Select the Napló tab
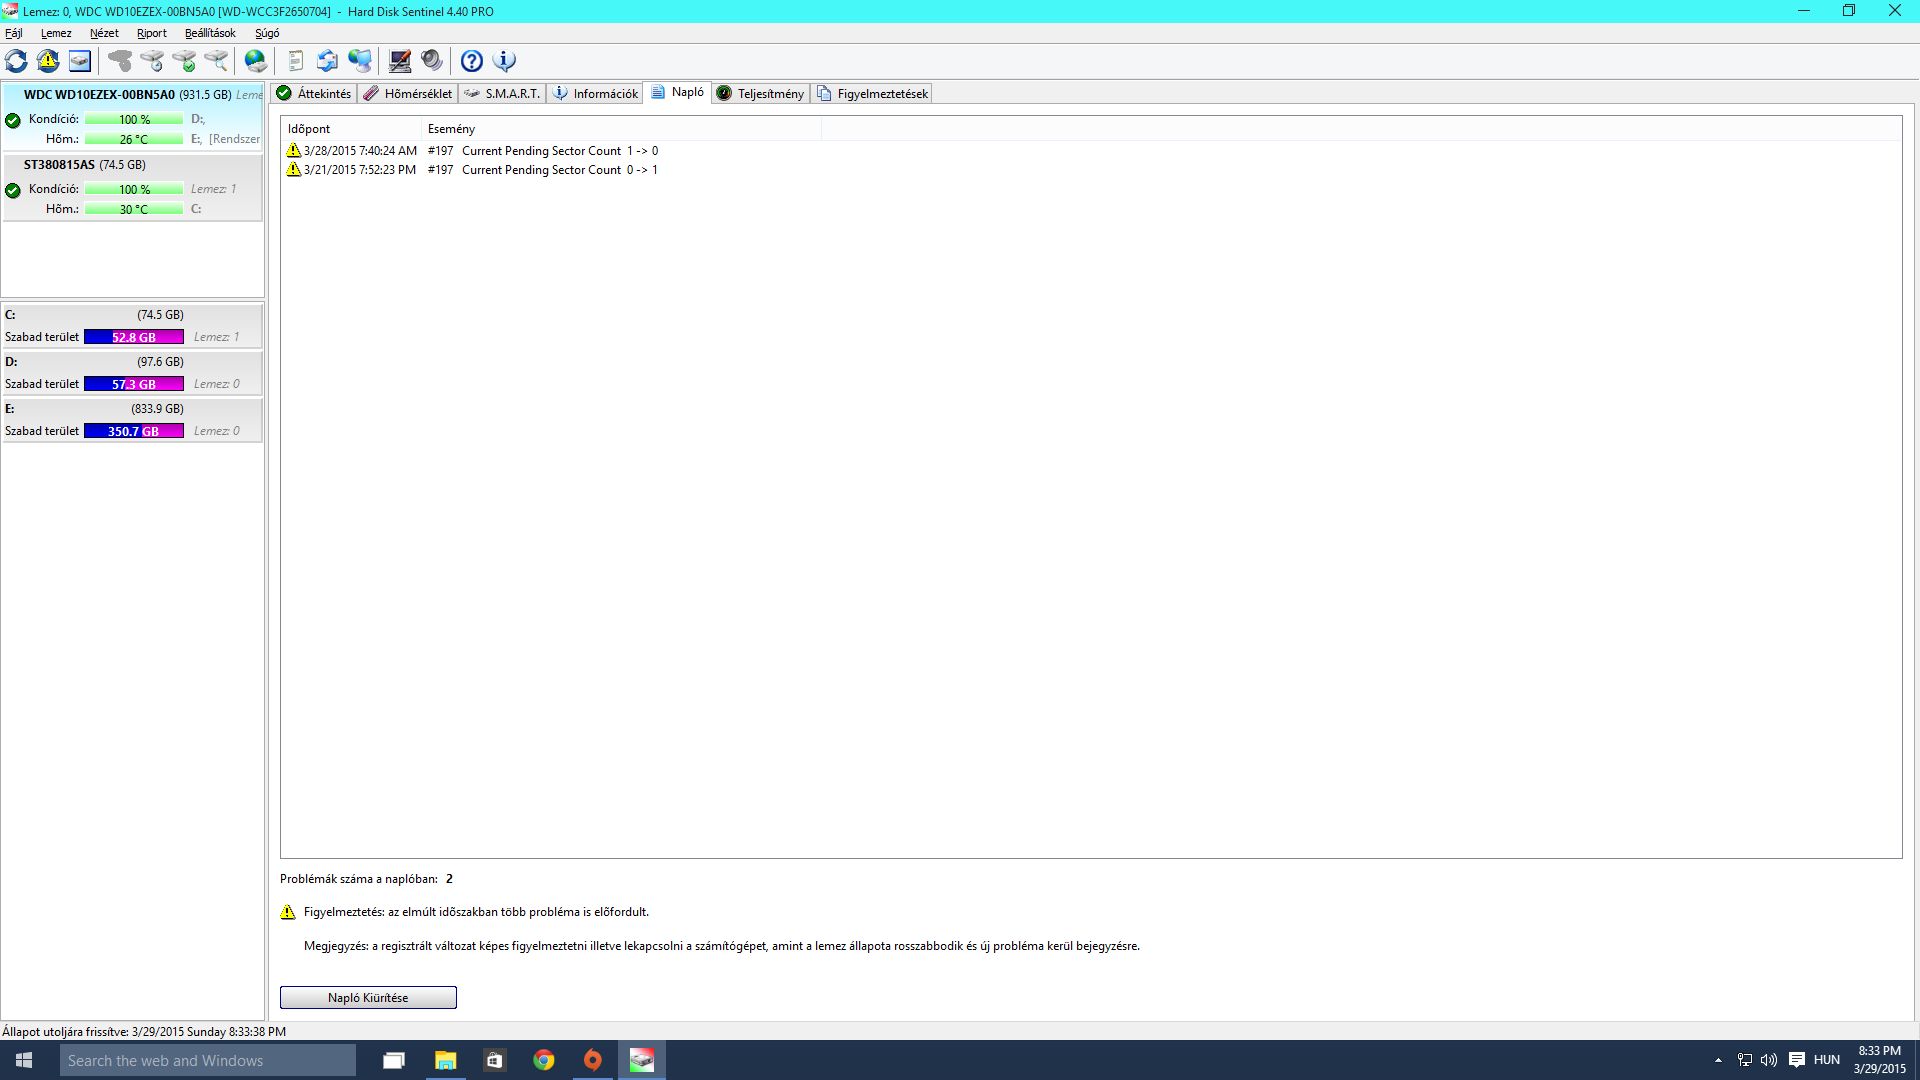 [x=677, y=92]
